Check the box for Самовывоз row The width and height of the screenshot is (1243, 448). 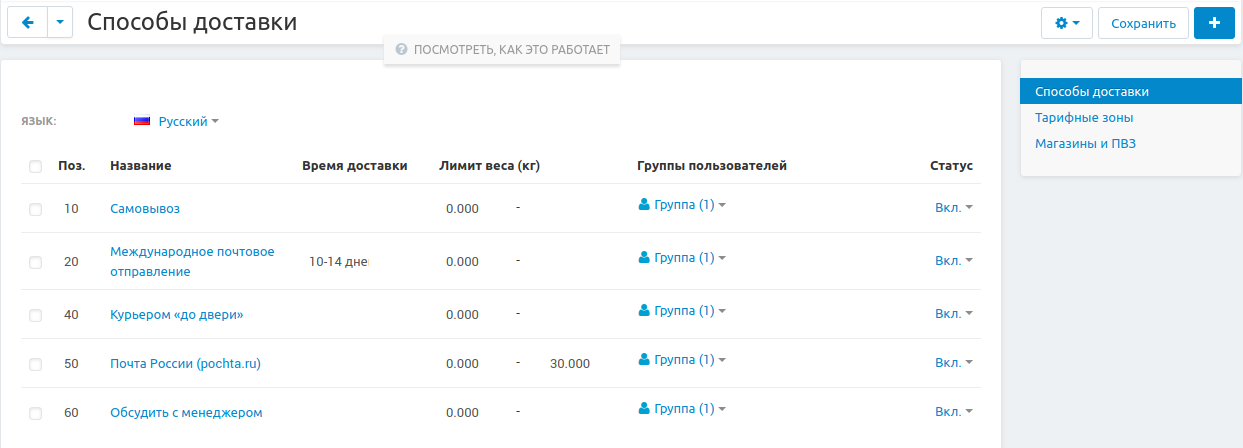[x=36, y=209]
